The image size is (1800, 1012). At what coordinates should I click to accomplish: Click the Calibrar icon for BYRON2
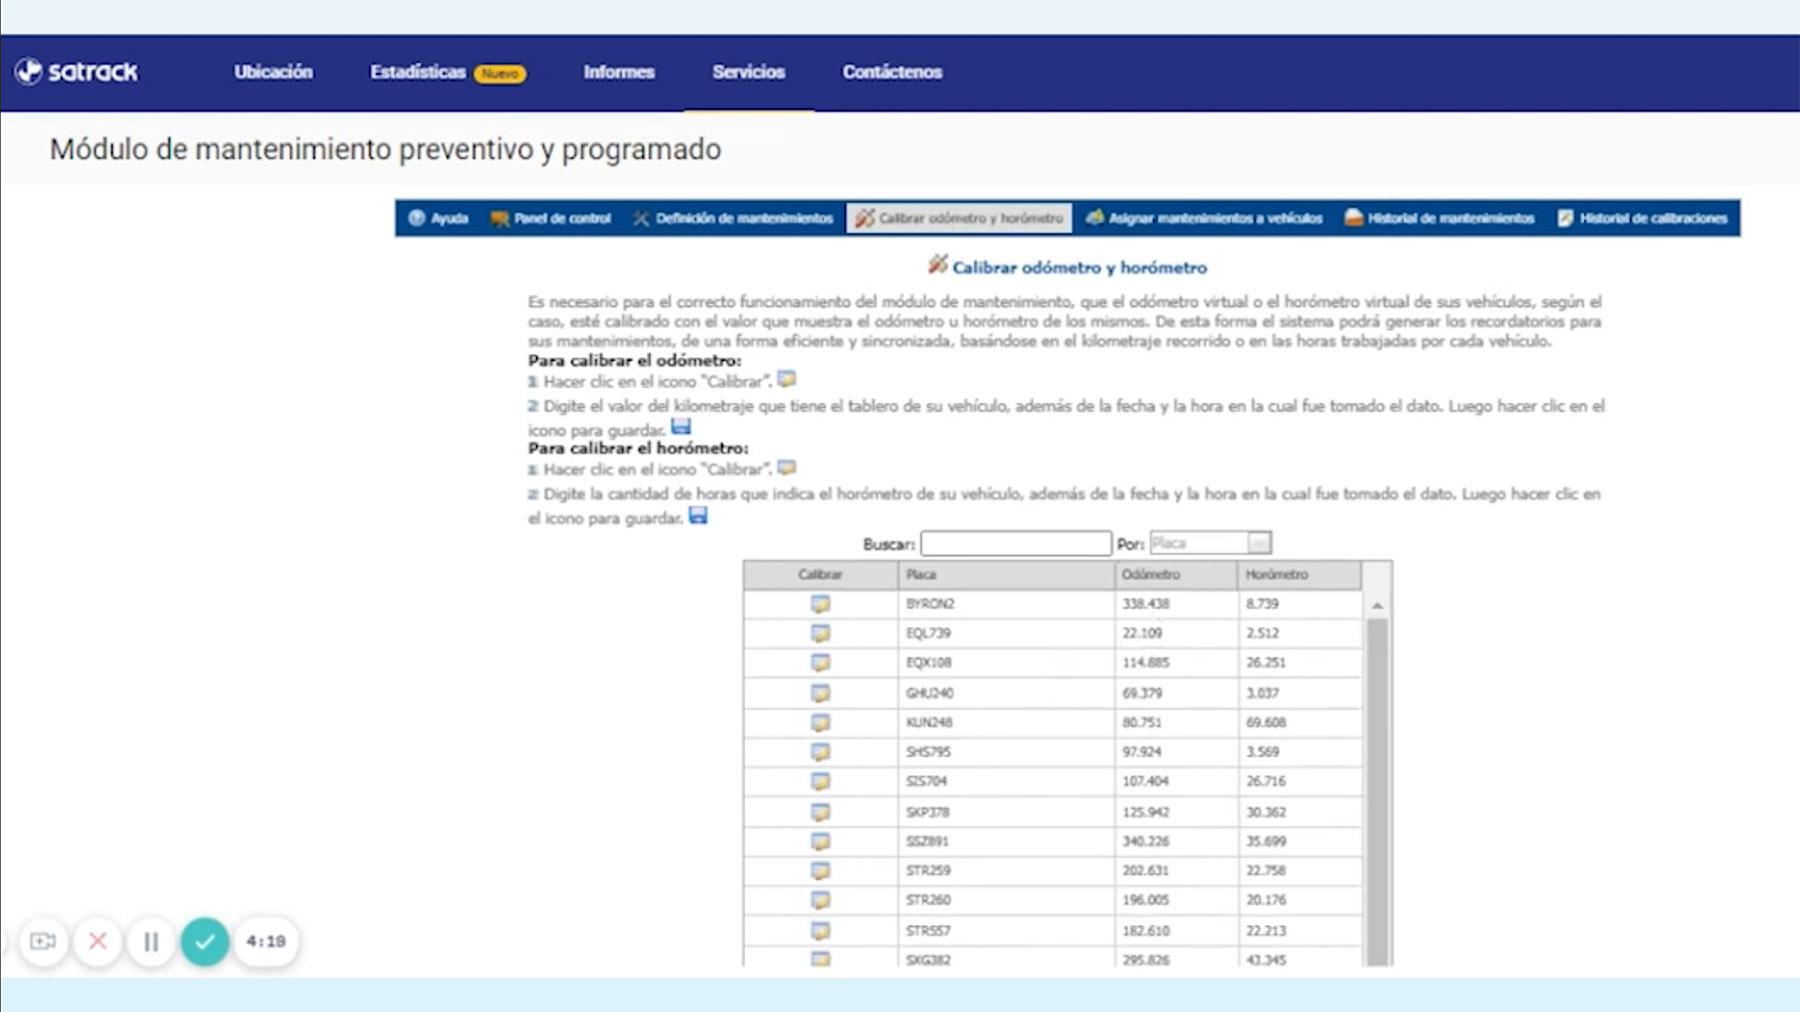[820, 604]
